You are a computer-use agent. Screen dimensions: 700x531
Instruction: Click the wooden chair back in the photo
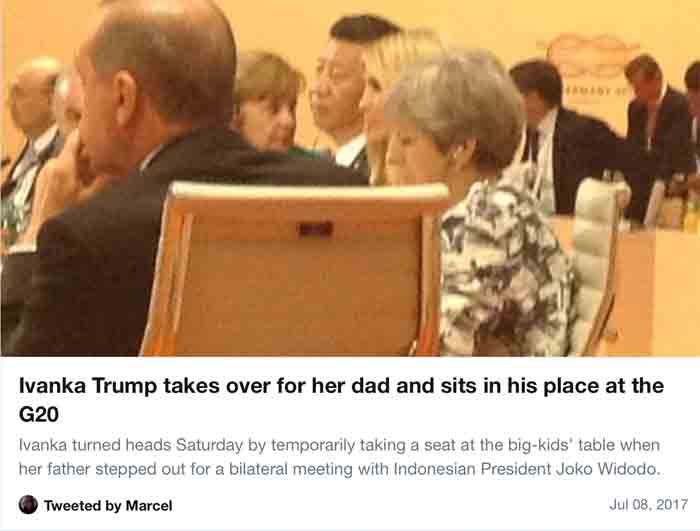pyautogui.click(x=295, y=269)
